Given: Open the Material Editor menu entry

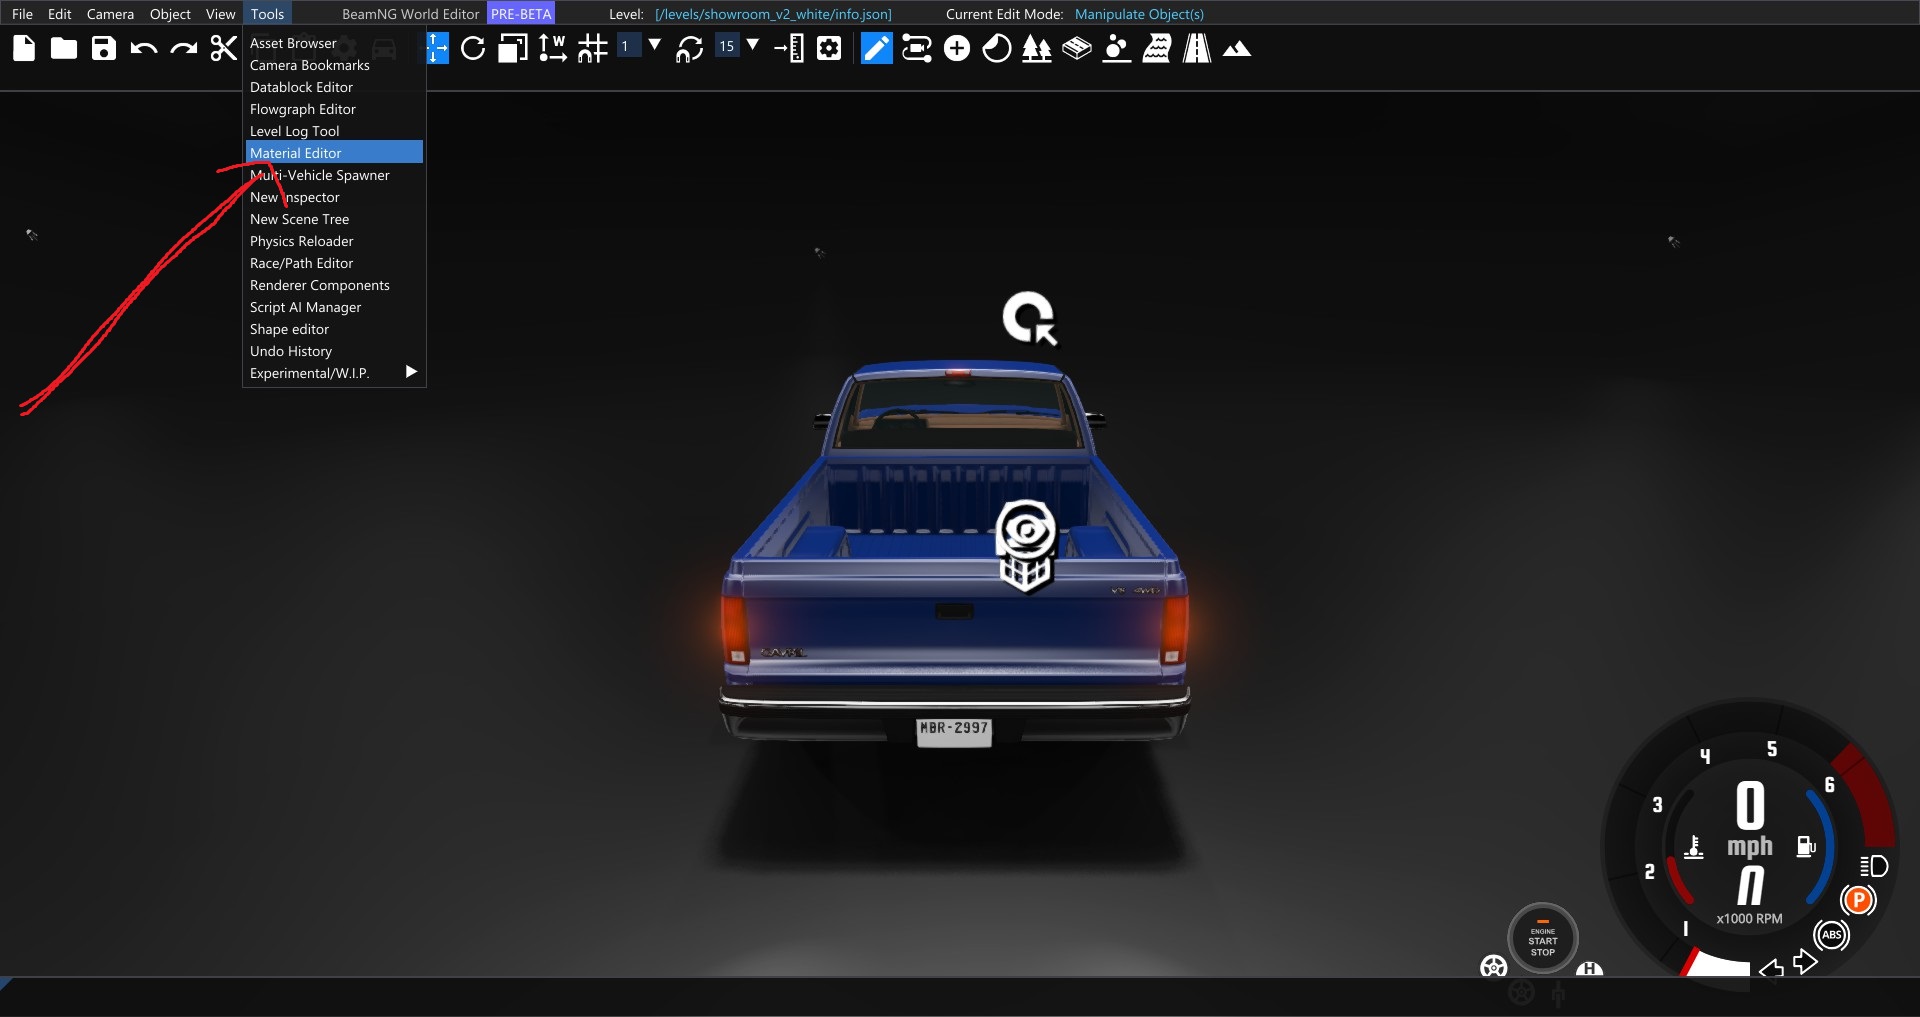Looking at the screenshot, I should (334, 152).
